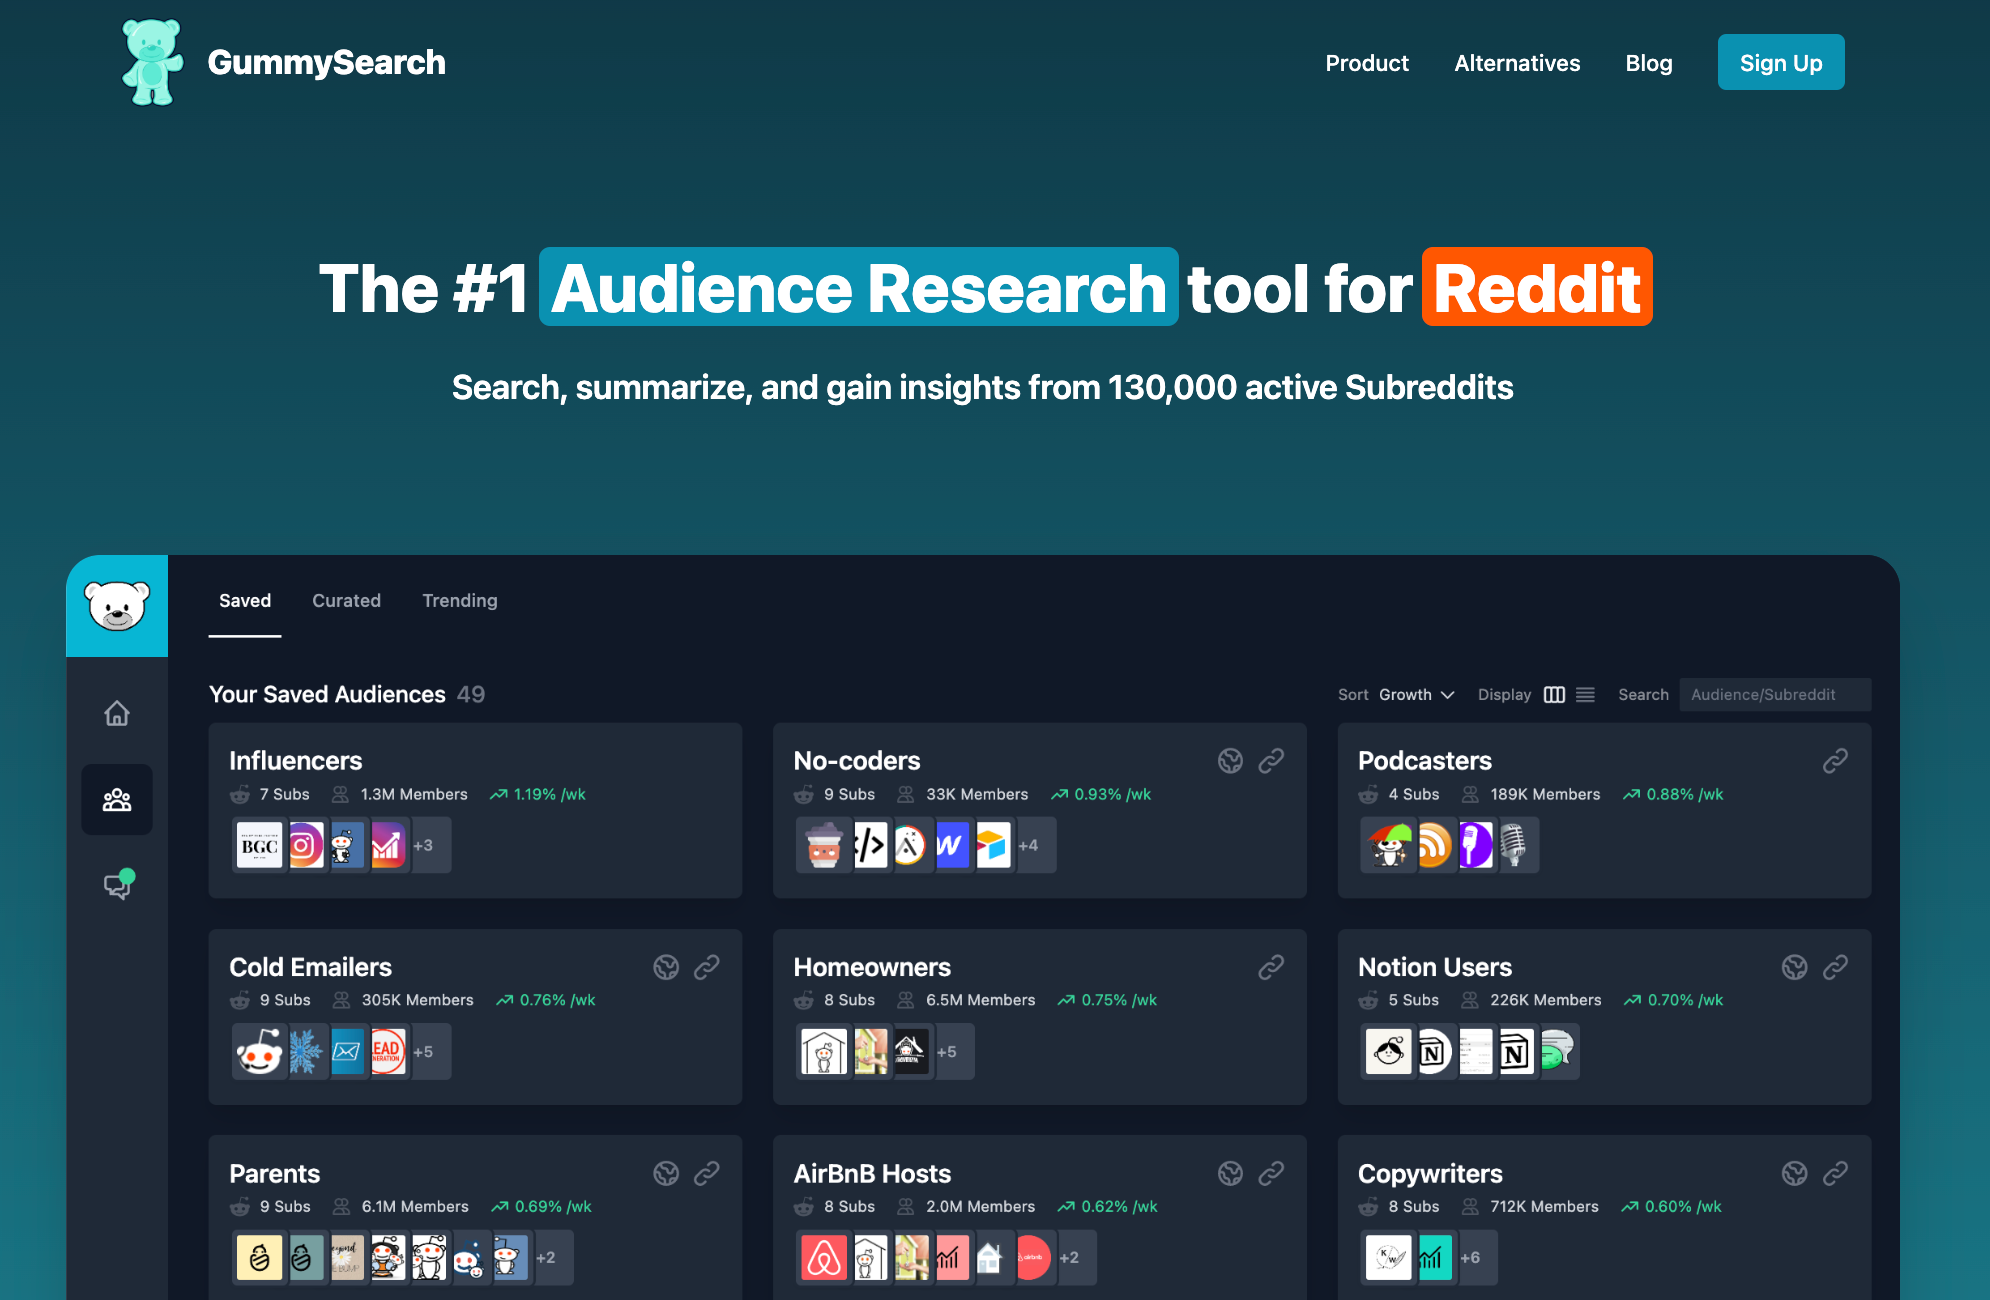1990x1300 pixels.
Task: Click the Your Saved Audiences heading
Action: (327, 695)
